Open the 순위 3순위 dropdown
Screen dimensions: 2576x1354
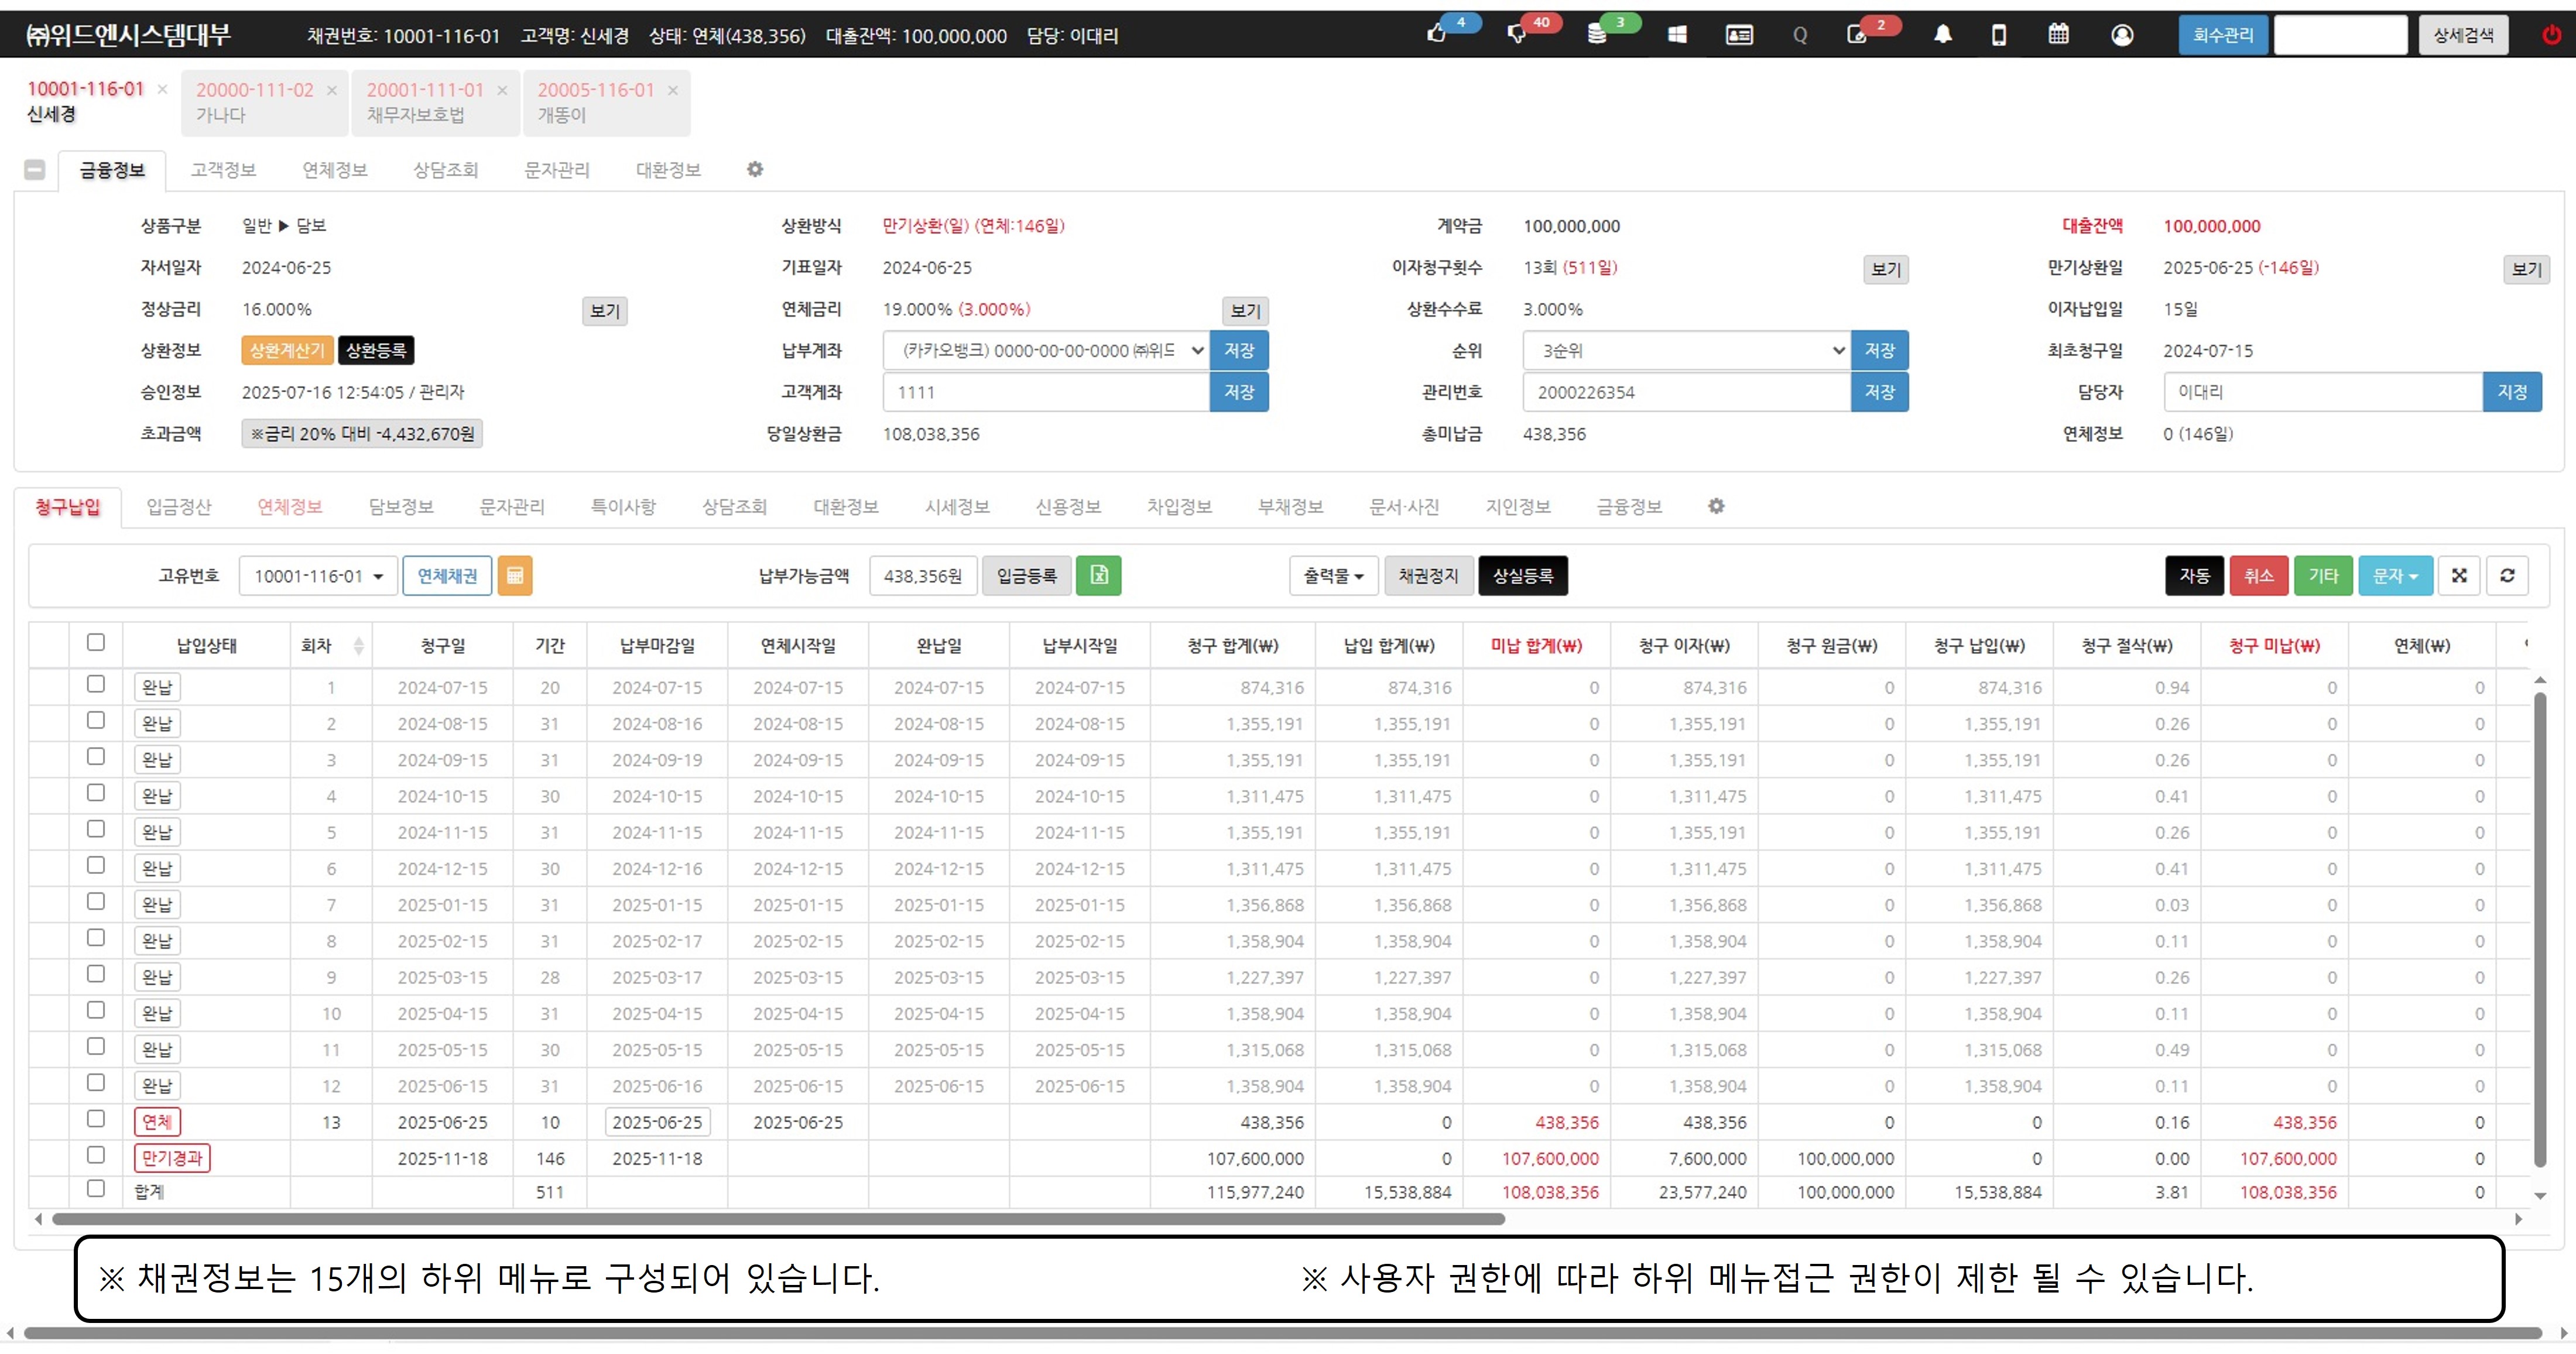[x=1686, y=351]
